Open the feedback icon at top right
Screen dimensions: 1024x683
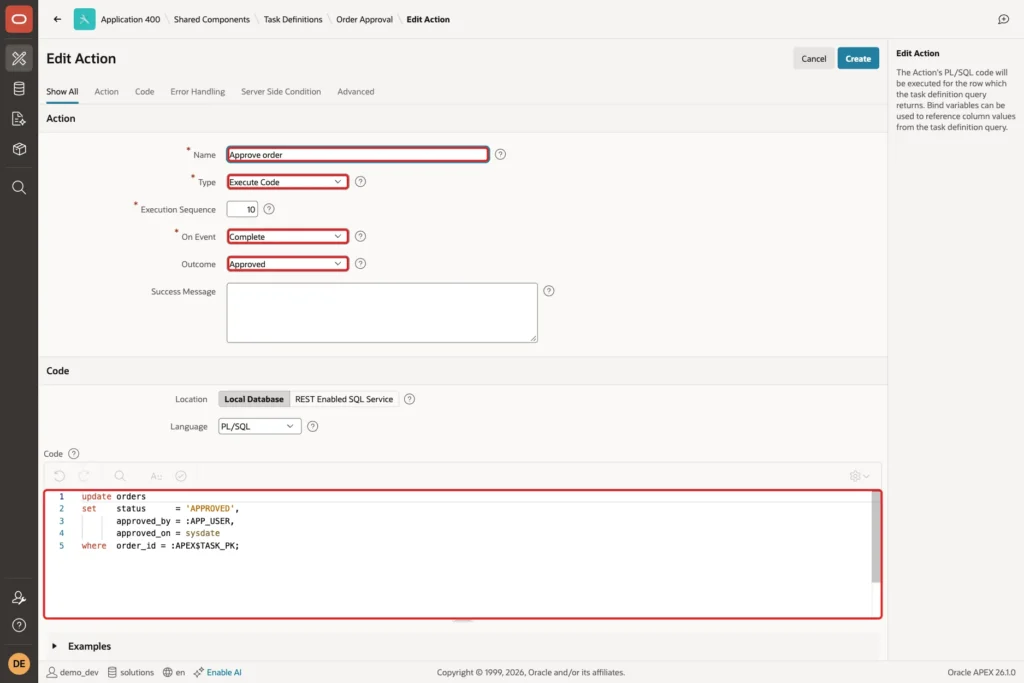pos(1004,19)
